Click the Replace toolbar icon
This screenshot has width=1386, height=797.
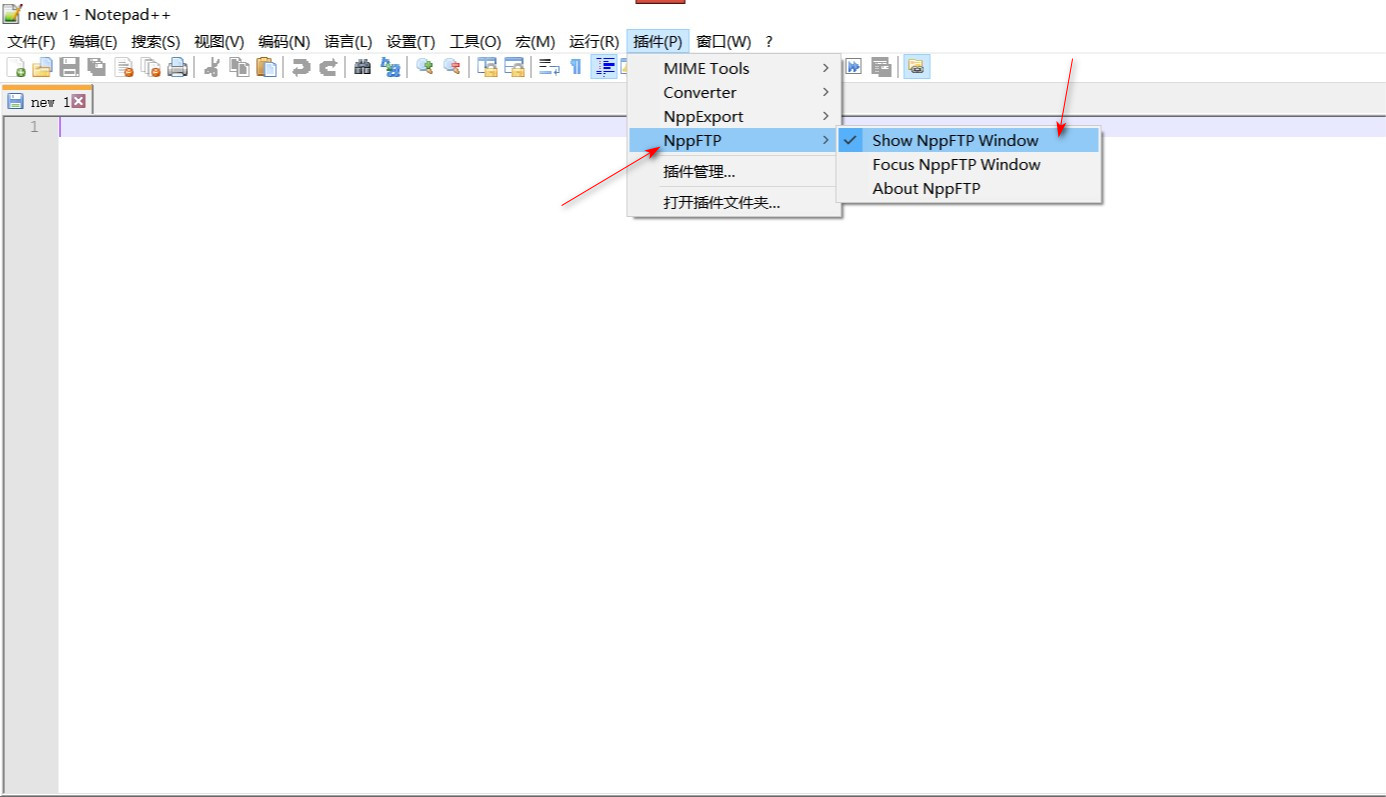click(x=390, y=67)
